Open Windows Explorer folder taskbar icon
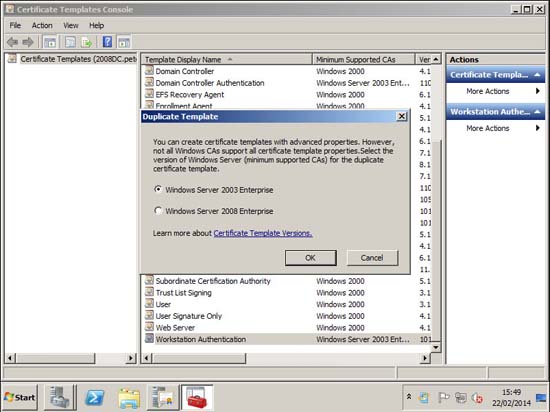This screenshot has height=412, width=550. [129, 398]
